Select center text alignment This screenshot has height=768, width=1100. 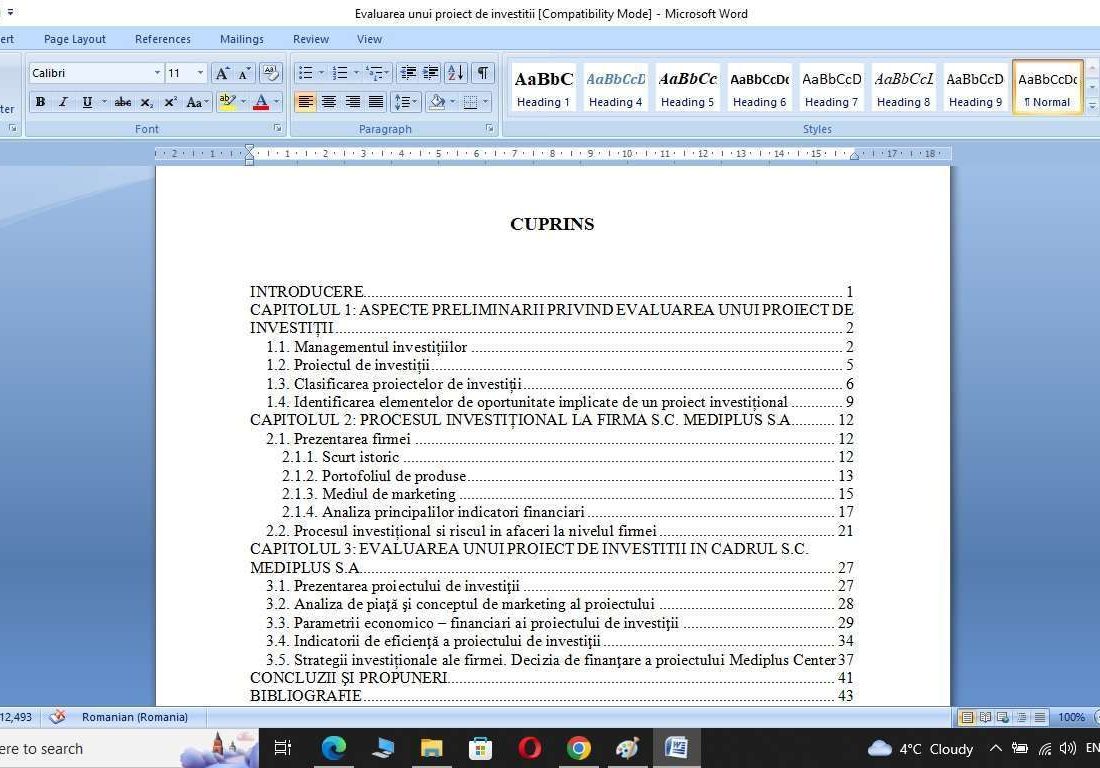pos(329,102)
